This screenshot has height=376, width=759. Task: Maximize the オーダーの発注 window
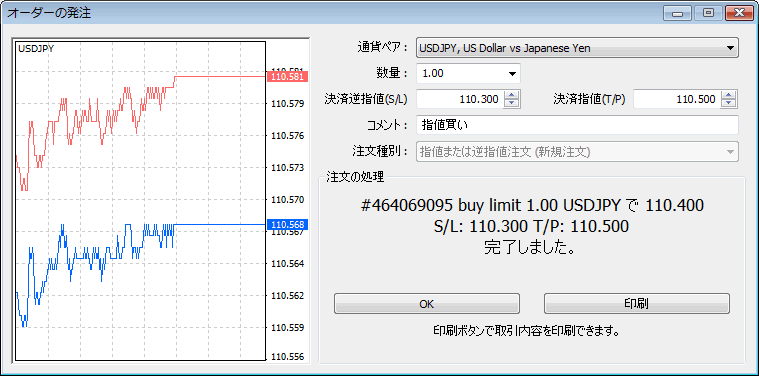click(x=708, y=13)
